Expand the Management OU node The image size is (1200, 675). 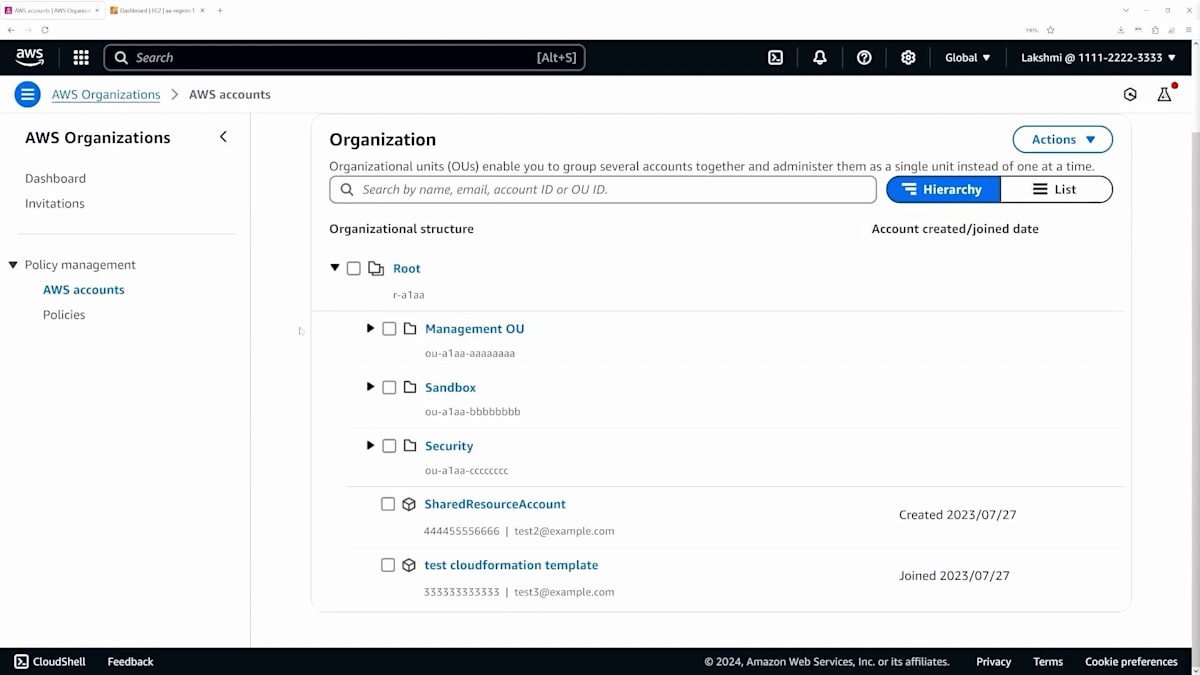[370, 328]
